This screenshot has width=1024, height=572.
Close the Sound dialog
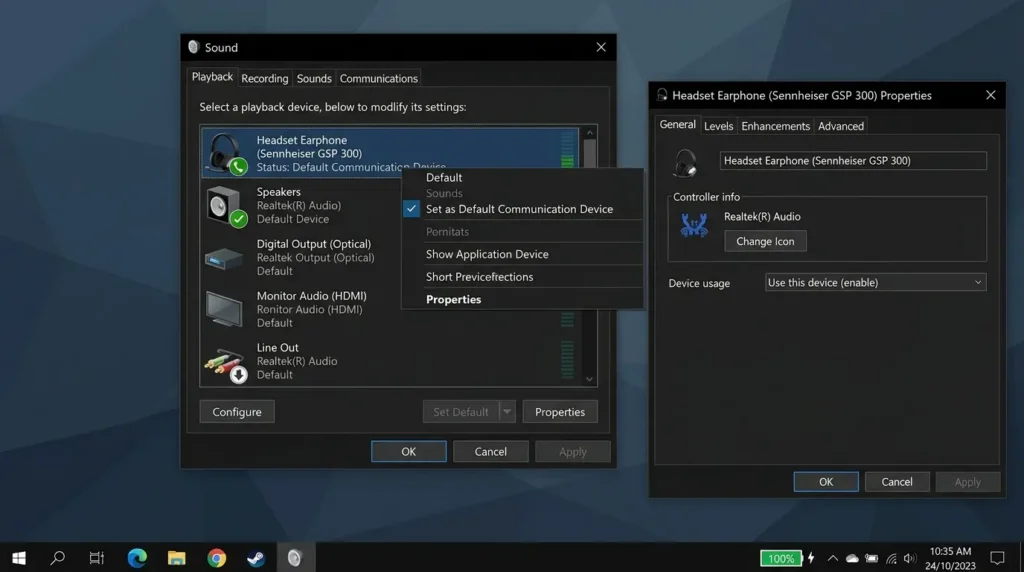(601, 47)
